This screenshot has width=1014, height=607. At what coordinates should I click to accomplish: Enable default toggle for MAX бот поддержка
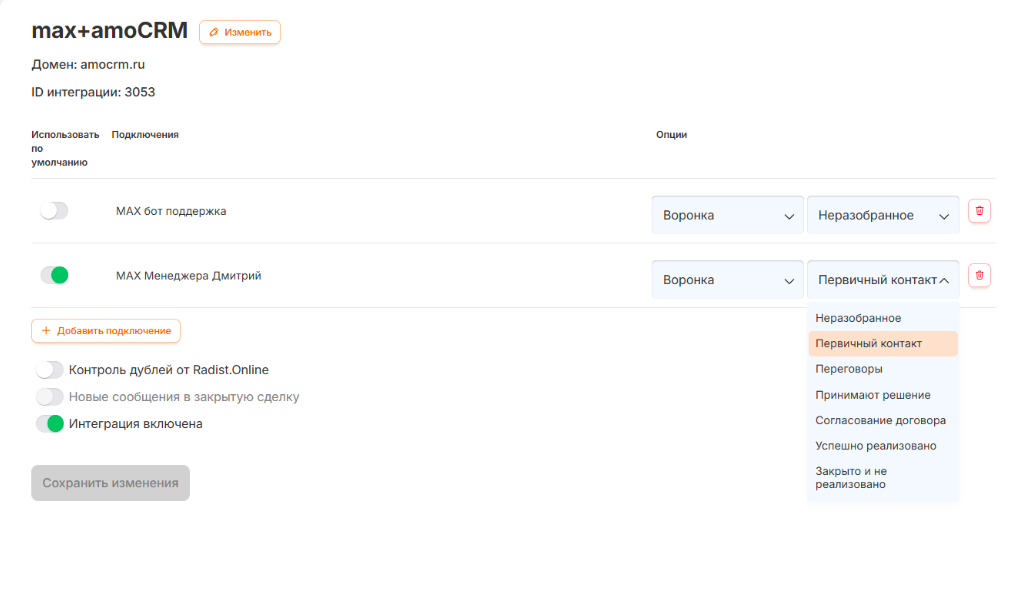[x=54, y=211]
